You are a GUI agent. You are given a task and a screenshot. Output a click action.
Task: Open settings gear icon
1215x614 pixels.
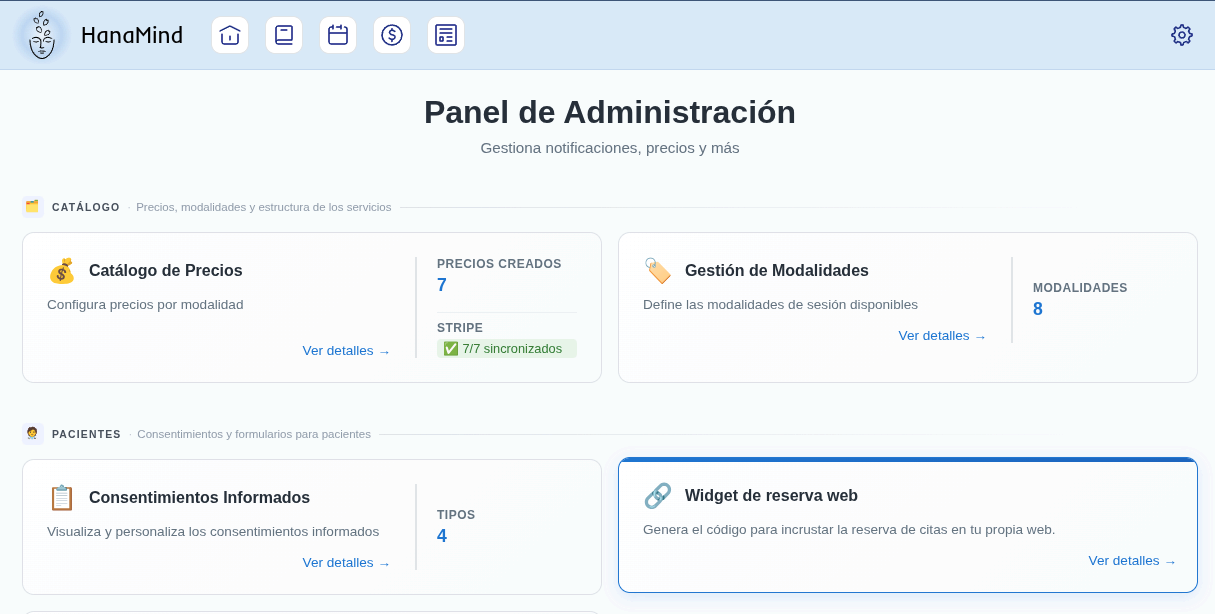tap(1182, 35)
